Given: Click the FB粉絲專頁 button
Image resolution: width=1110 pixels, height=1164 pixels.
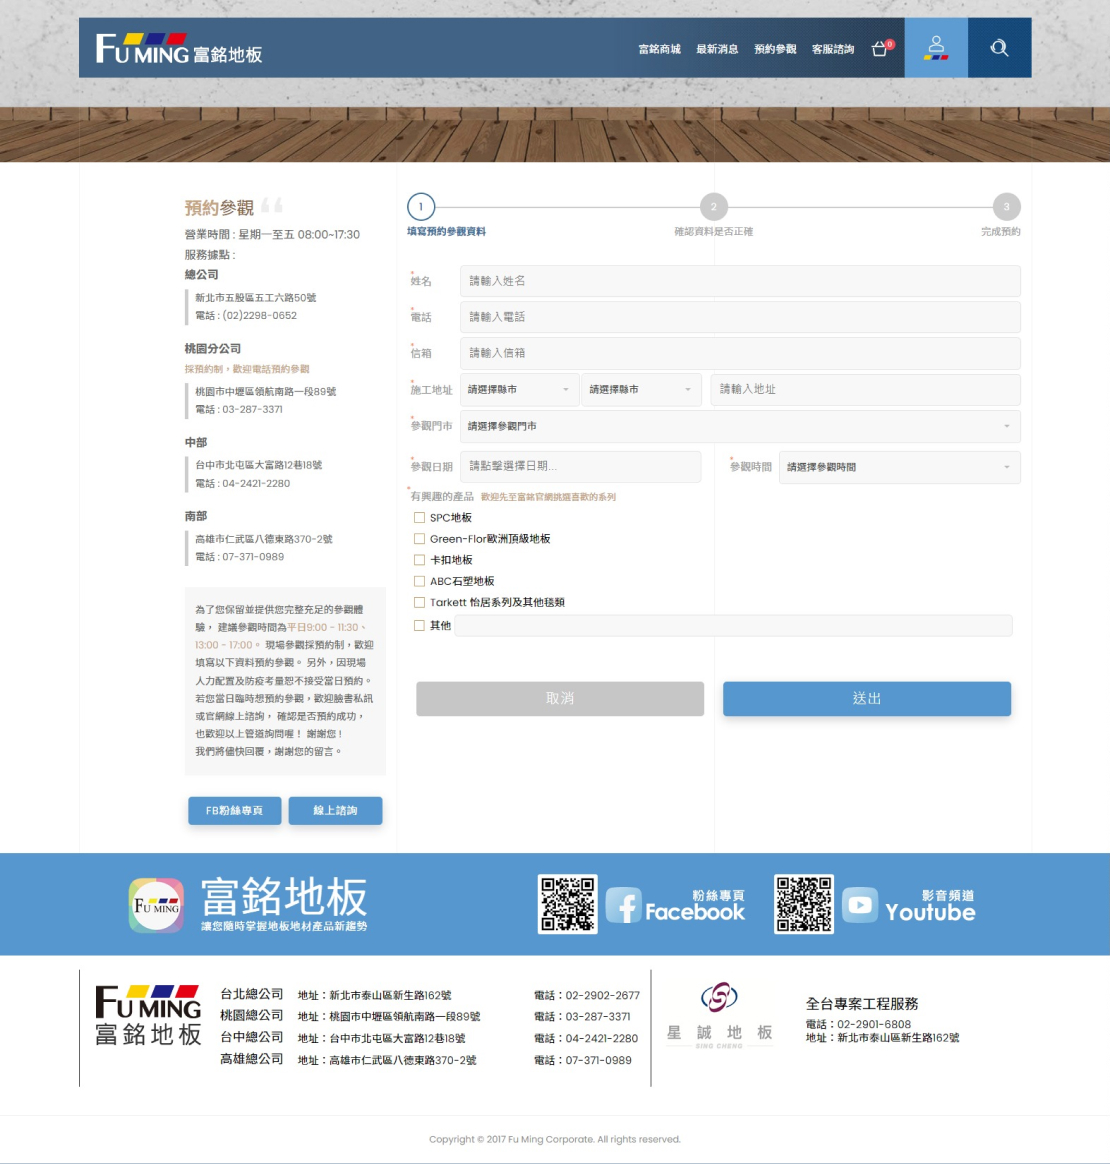Looking at the screenshot, I should 235,811.
